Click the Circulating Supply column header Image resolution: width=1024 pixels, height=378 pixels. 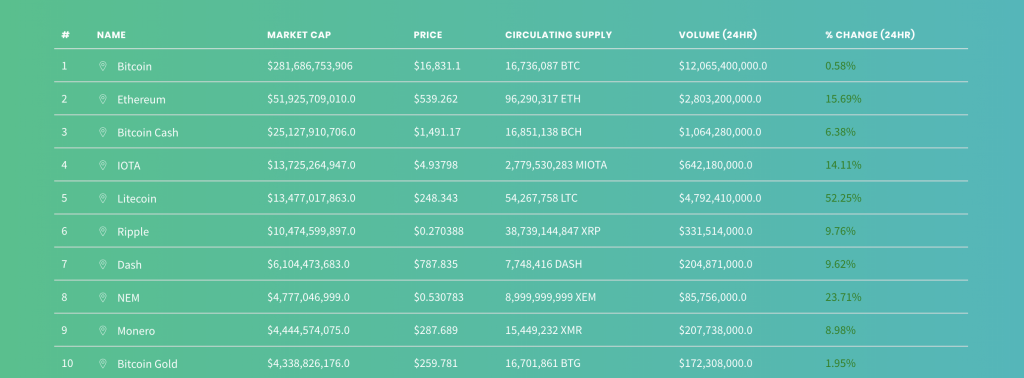tap(558, 35)
